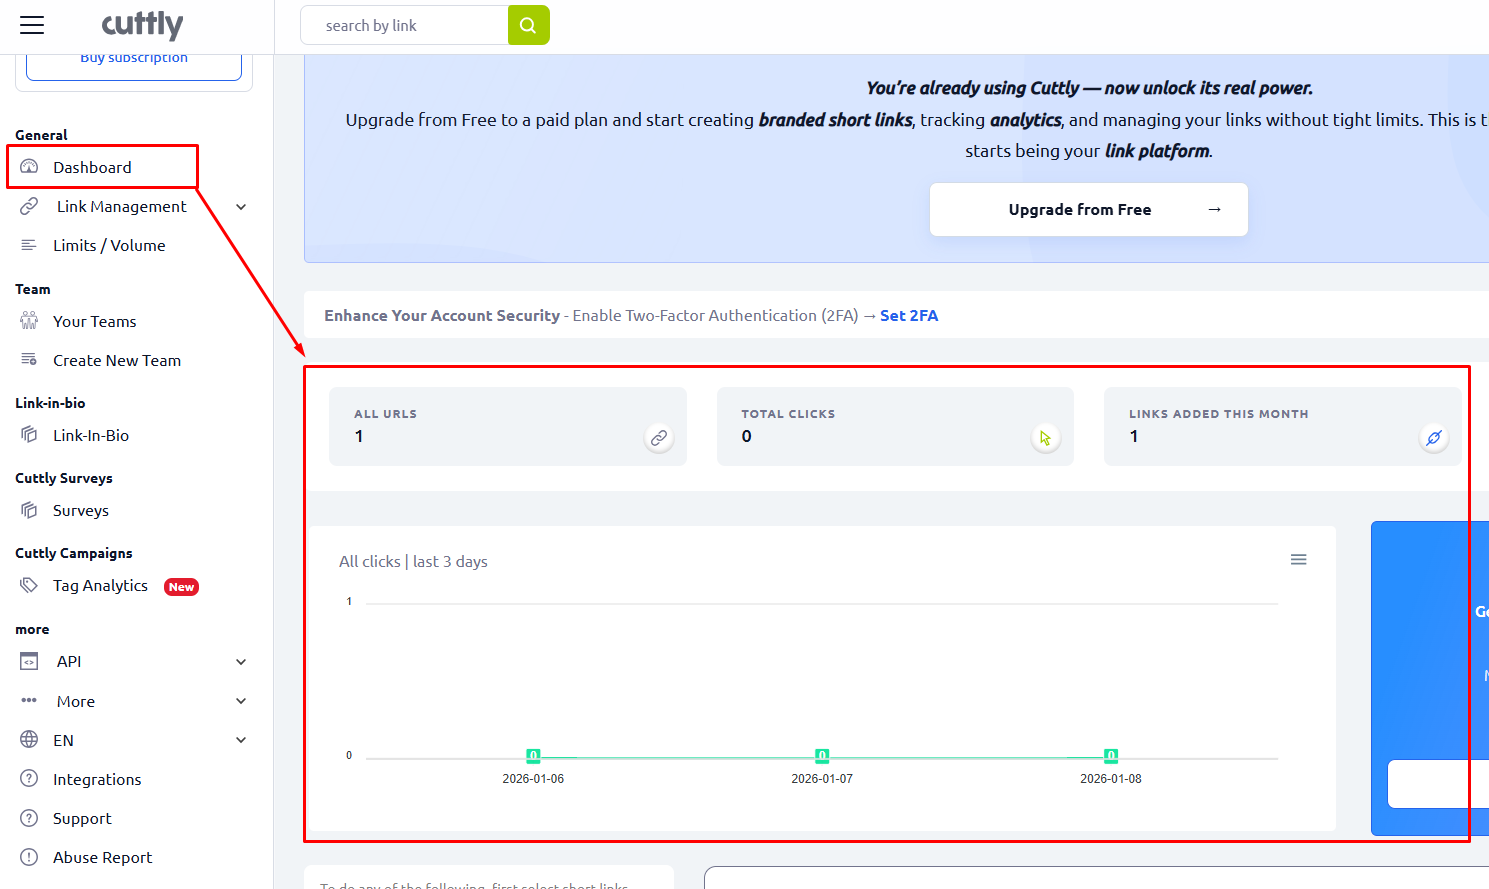The width and height of the screenshot is (1489, 889).
Task: Click the Links Added This Month icon
Action: click(1434, 438)
